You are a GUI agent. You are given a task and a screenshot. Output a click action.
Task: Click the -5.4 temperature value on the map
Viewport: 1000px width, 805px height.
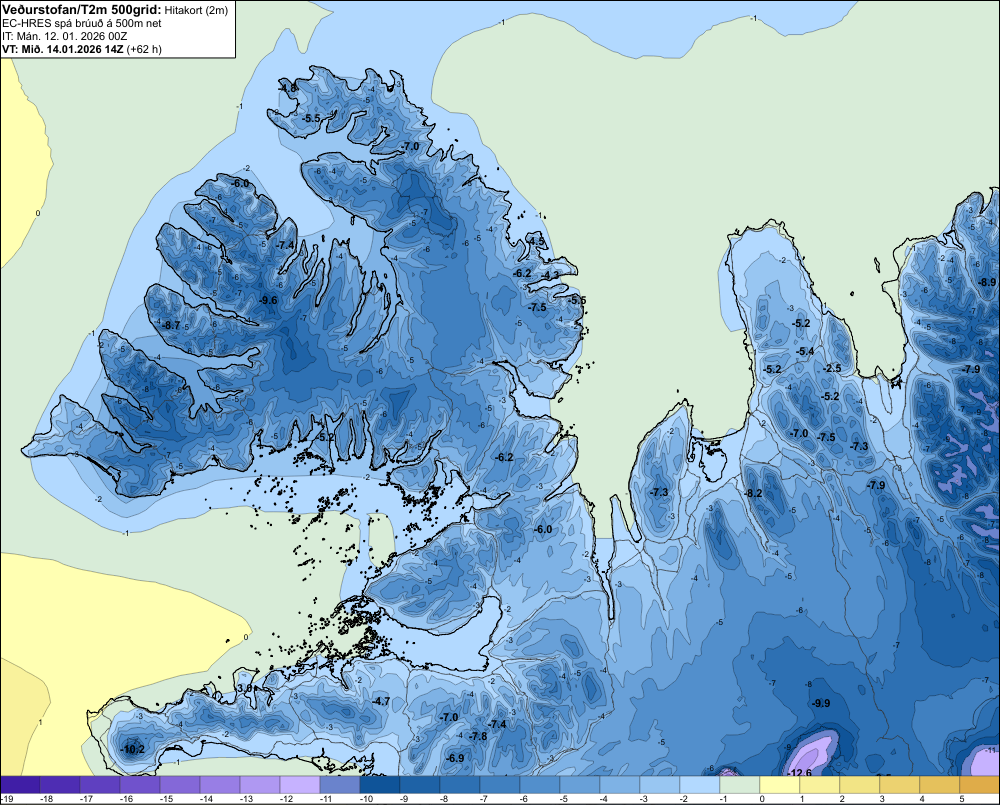coord(805,351)
